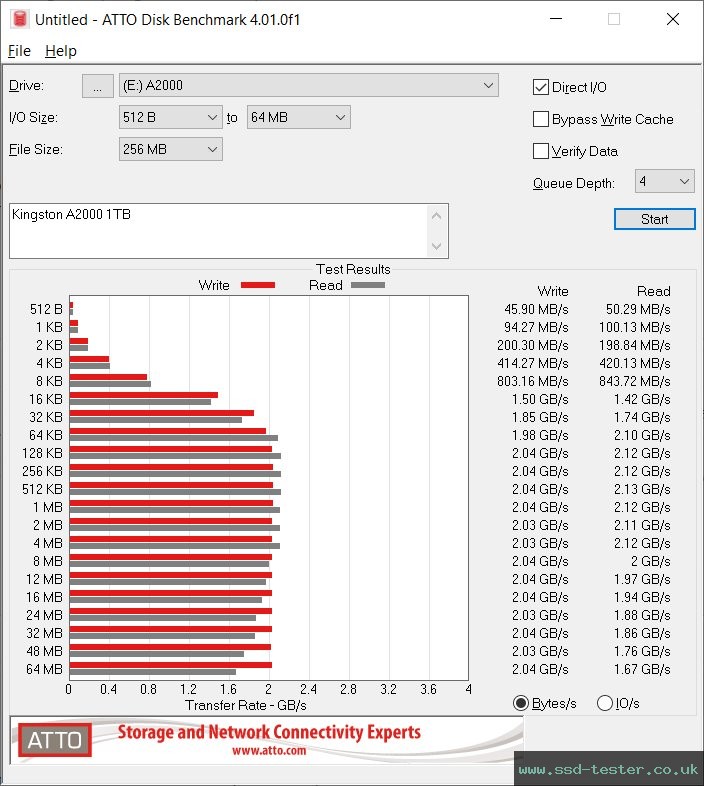Click the 512 B row read value 50.29 MB/s
This screenshot has width=704, height=786.
[x=638, y=309]
